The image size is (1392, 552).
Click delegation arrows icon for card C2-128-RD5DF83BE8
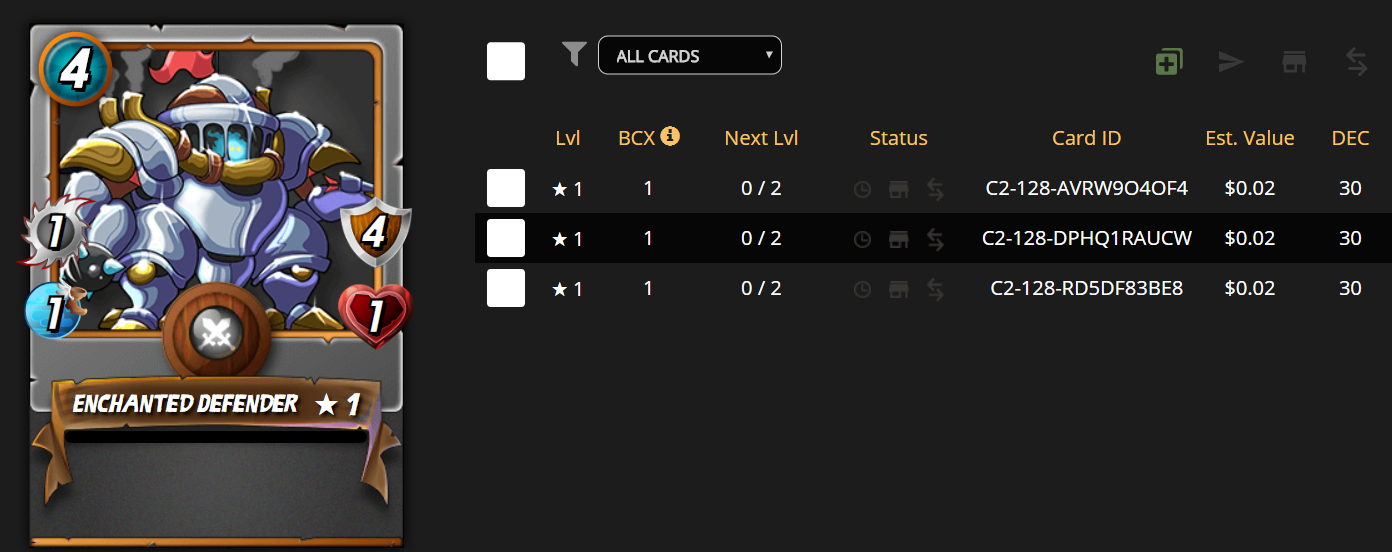[x=935, y=289]
